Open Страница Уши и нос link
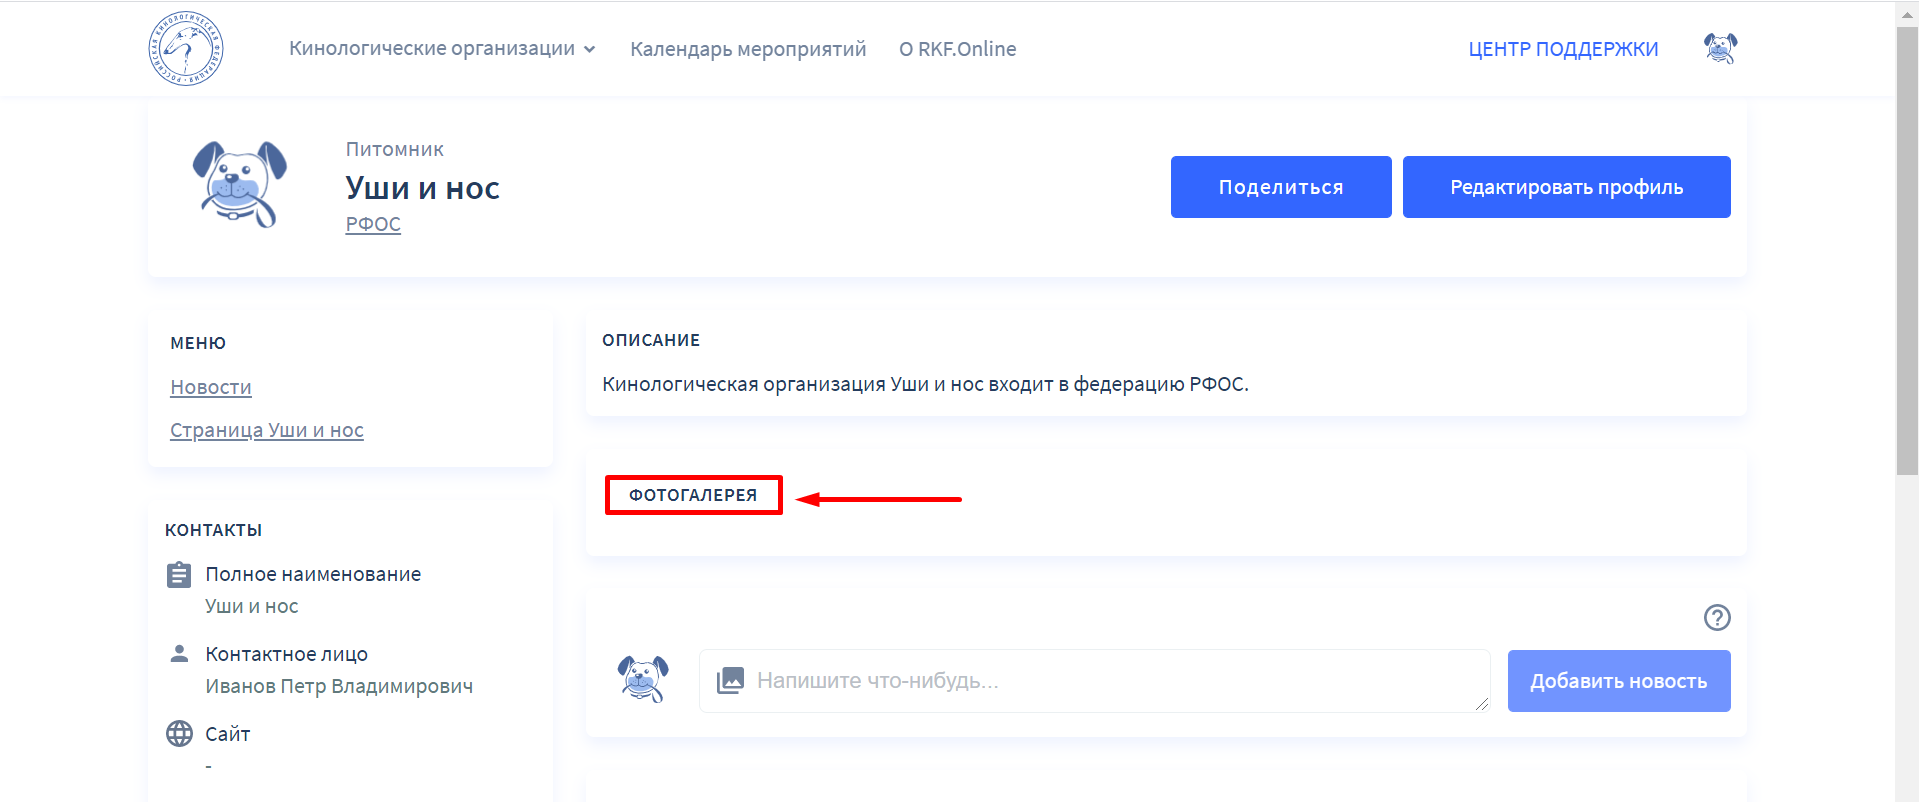 (267, 430)
